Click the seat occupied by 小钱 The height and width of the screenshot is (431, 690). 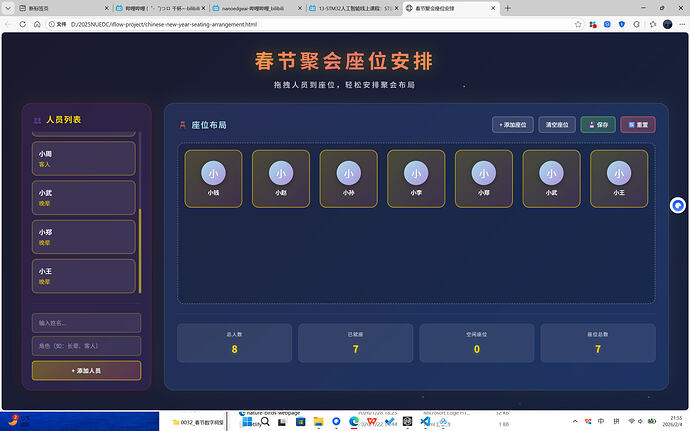(213, 179)
